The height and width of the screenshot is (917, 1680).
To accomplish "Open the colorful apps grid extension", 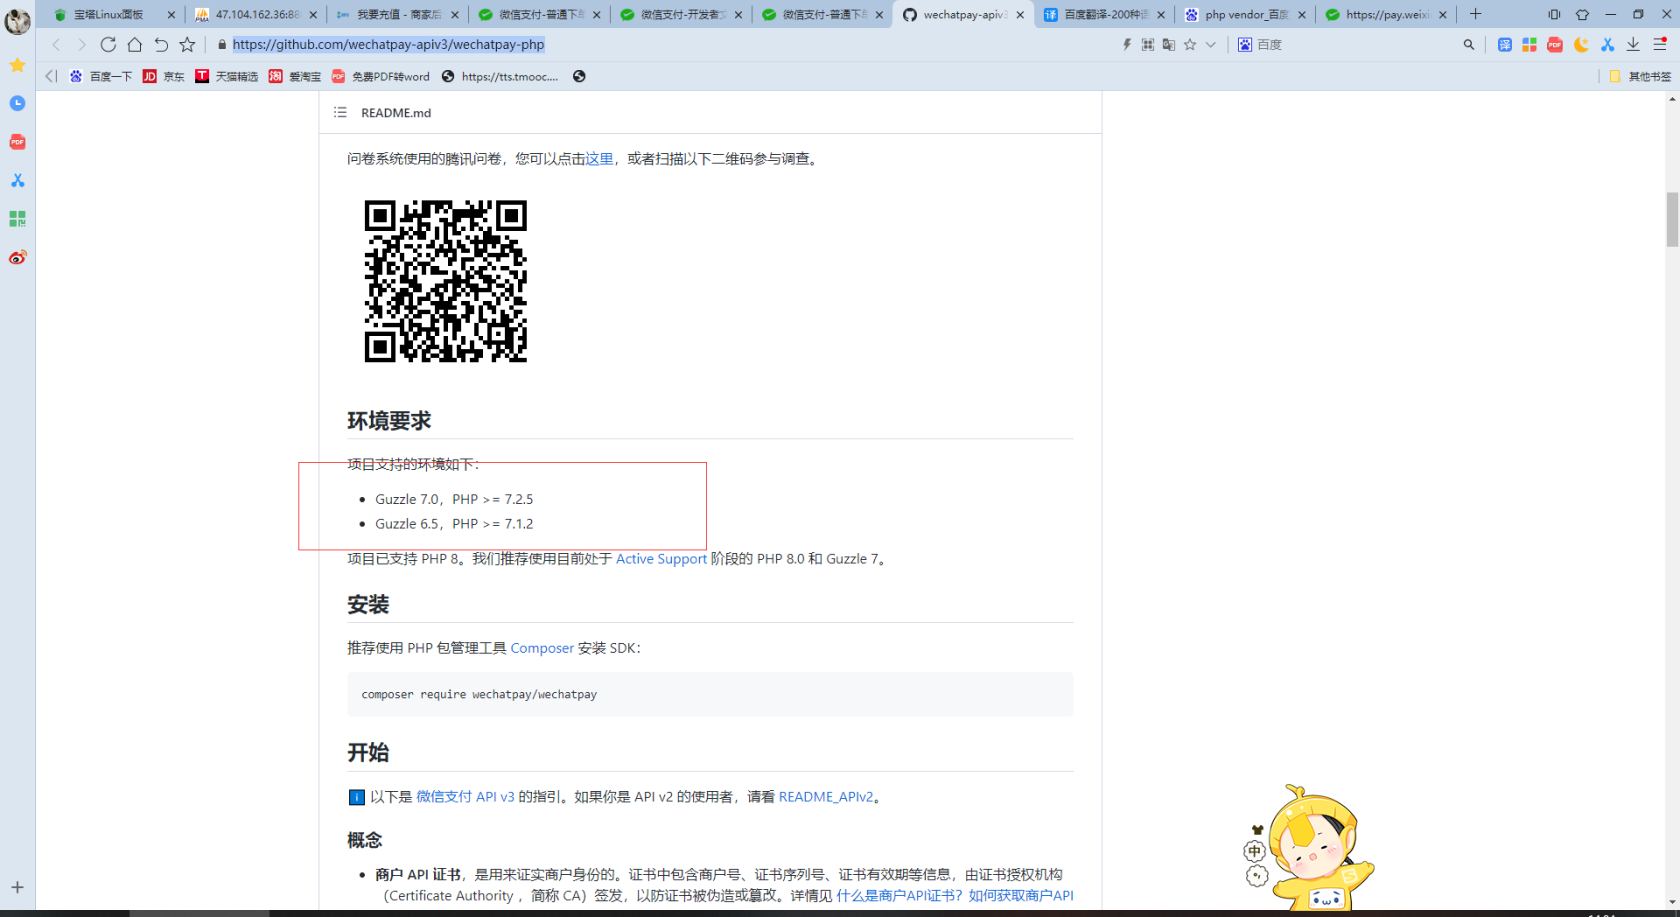I will (1530, 44).
